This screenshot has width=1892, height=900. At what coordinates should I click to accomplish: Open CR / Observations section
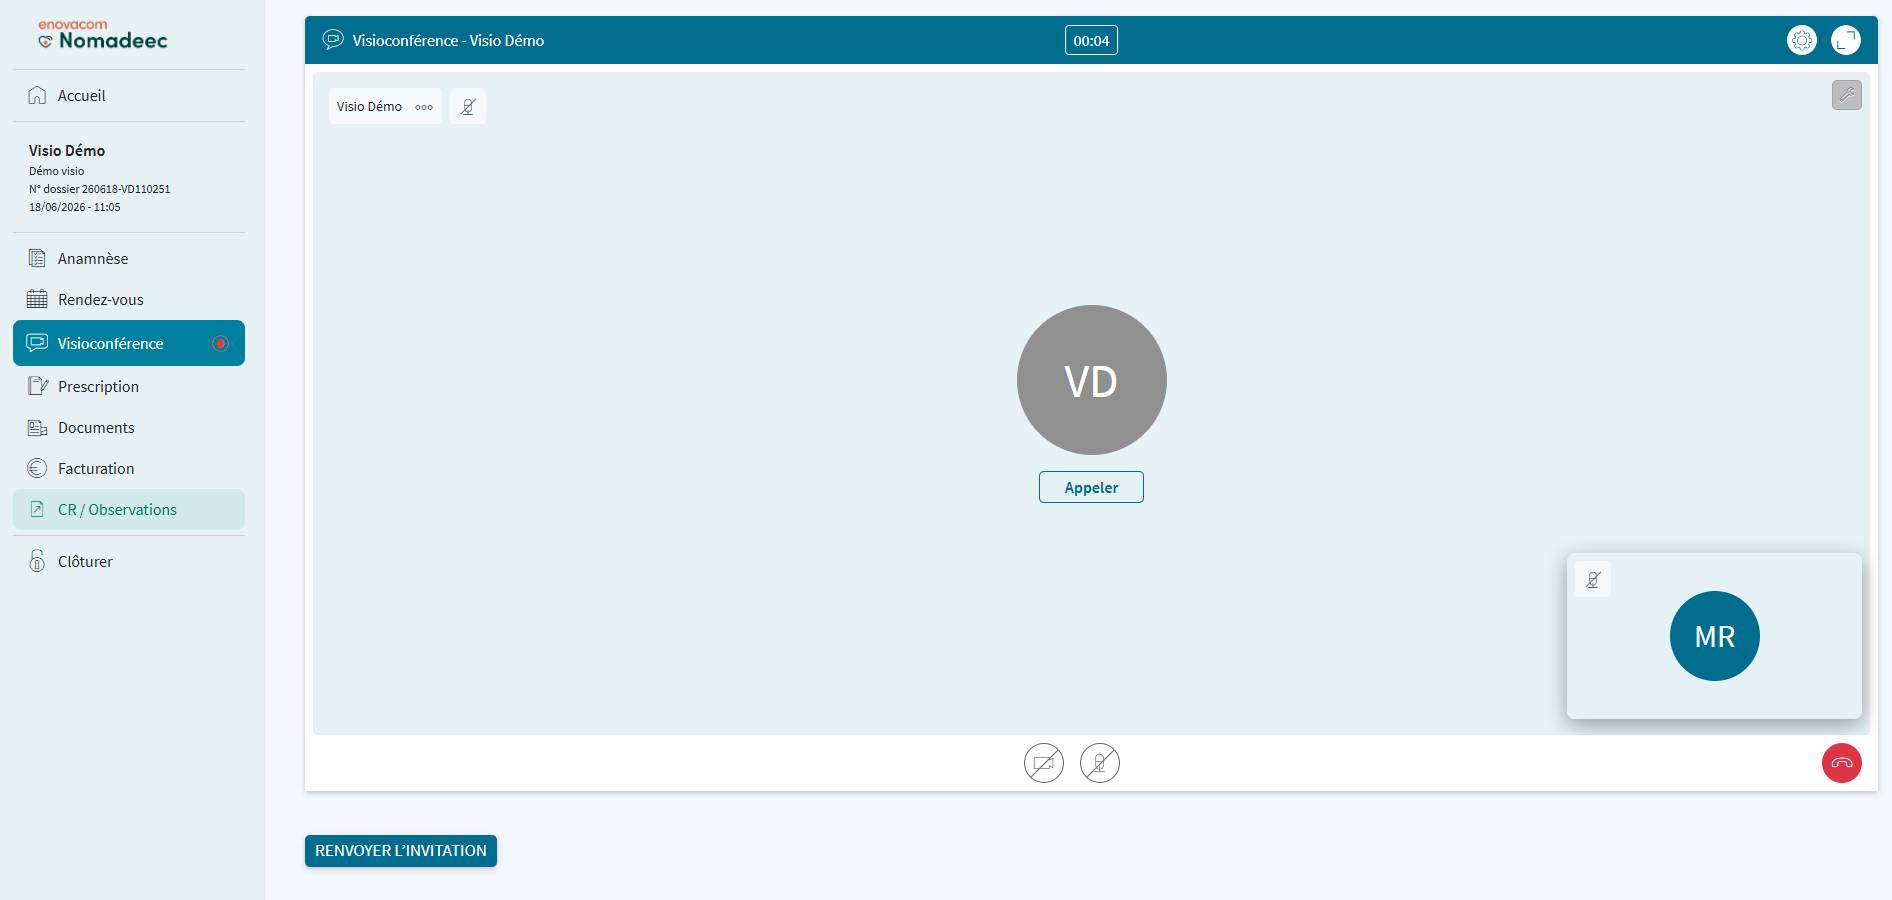129,509
